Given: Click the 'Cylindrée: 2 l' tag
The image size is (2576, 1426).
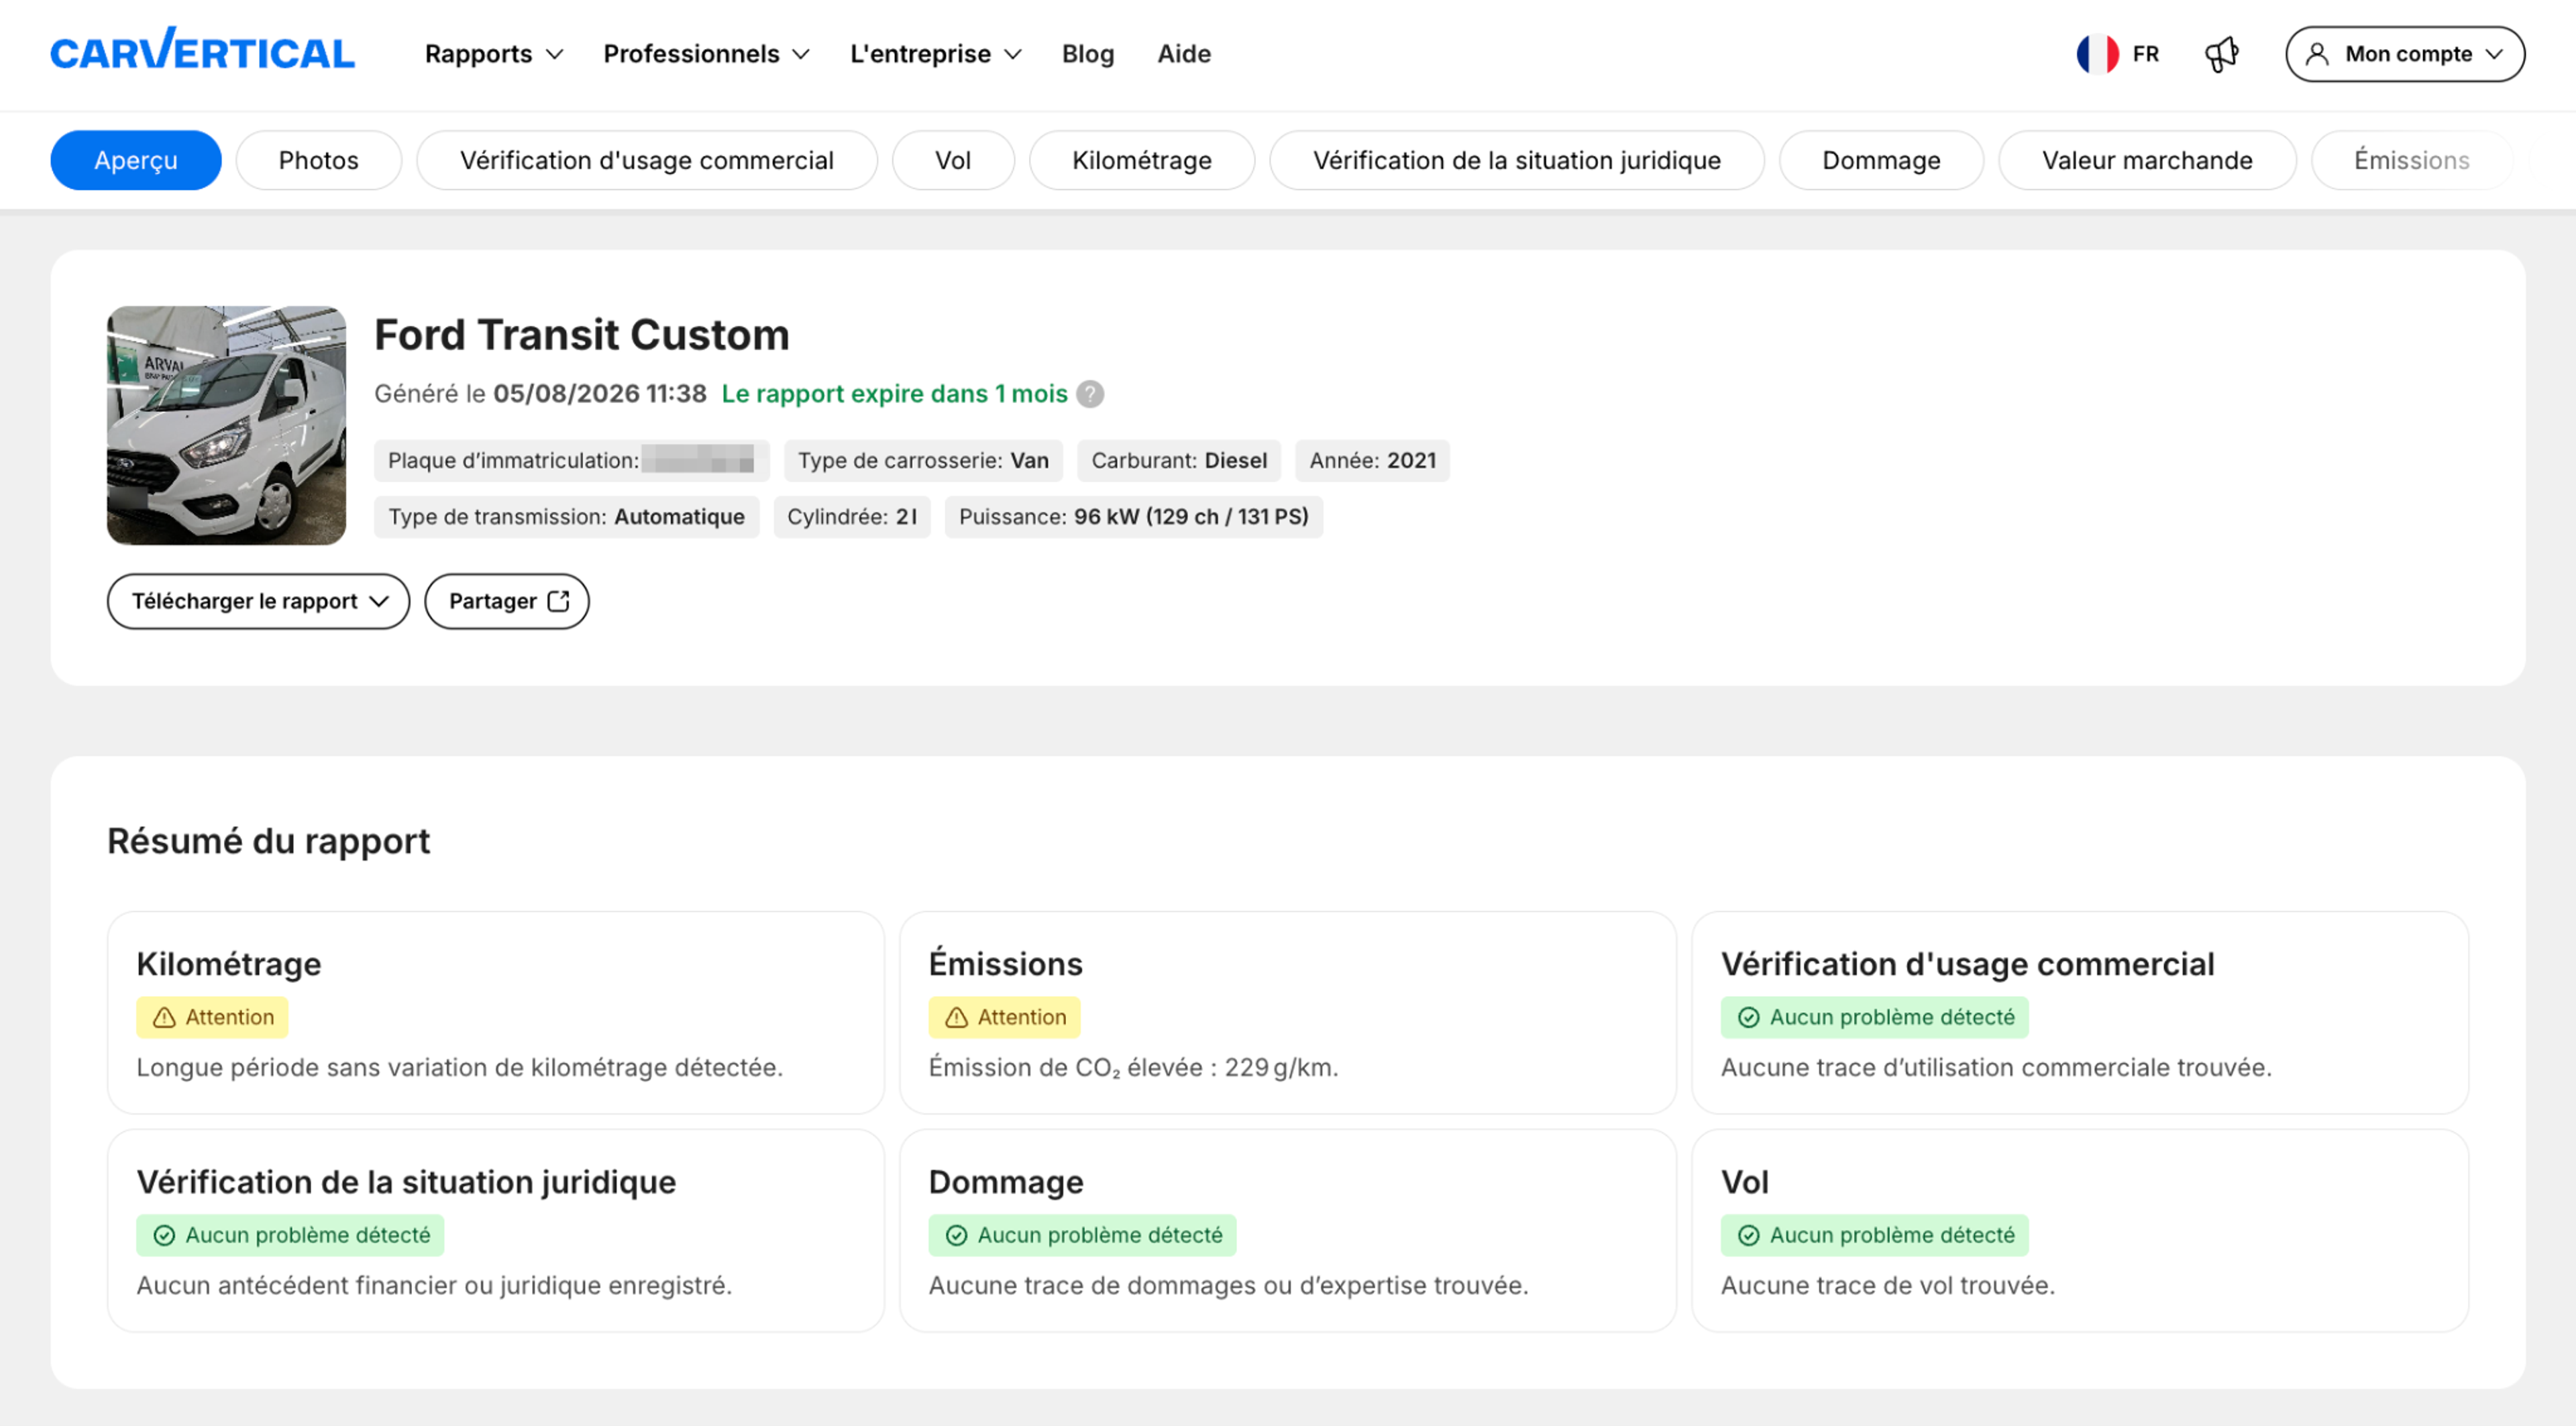Looking at the screenshot, I should [x=852, y=517].
